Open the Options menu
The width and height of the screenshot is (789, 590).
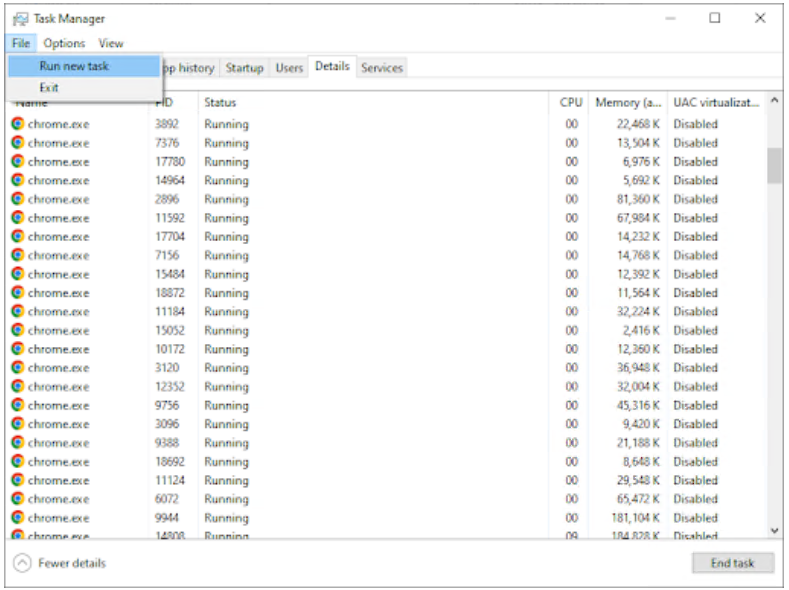(64, 43)
